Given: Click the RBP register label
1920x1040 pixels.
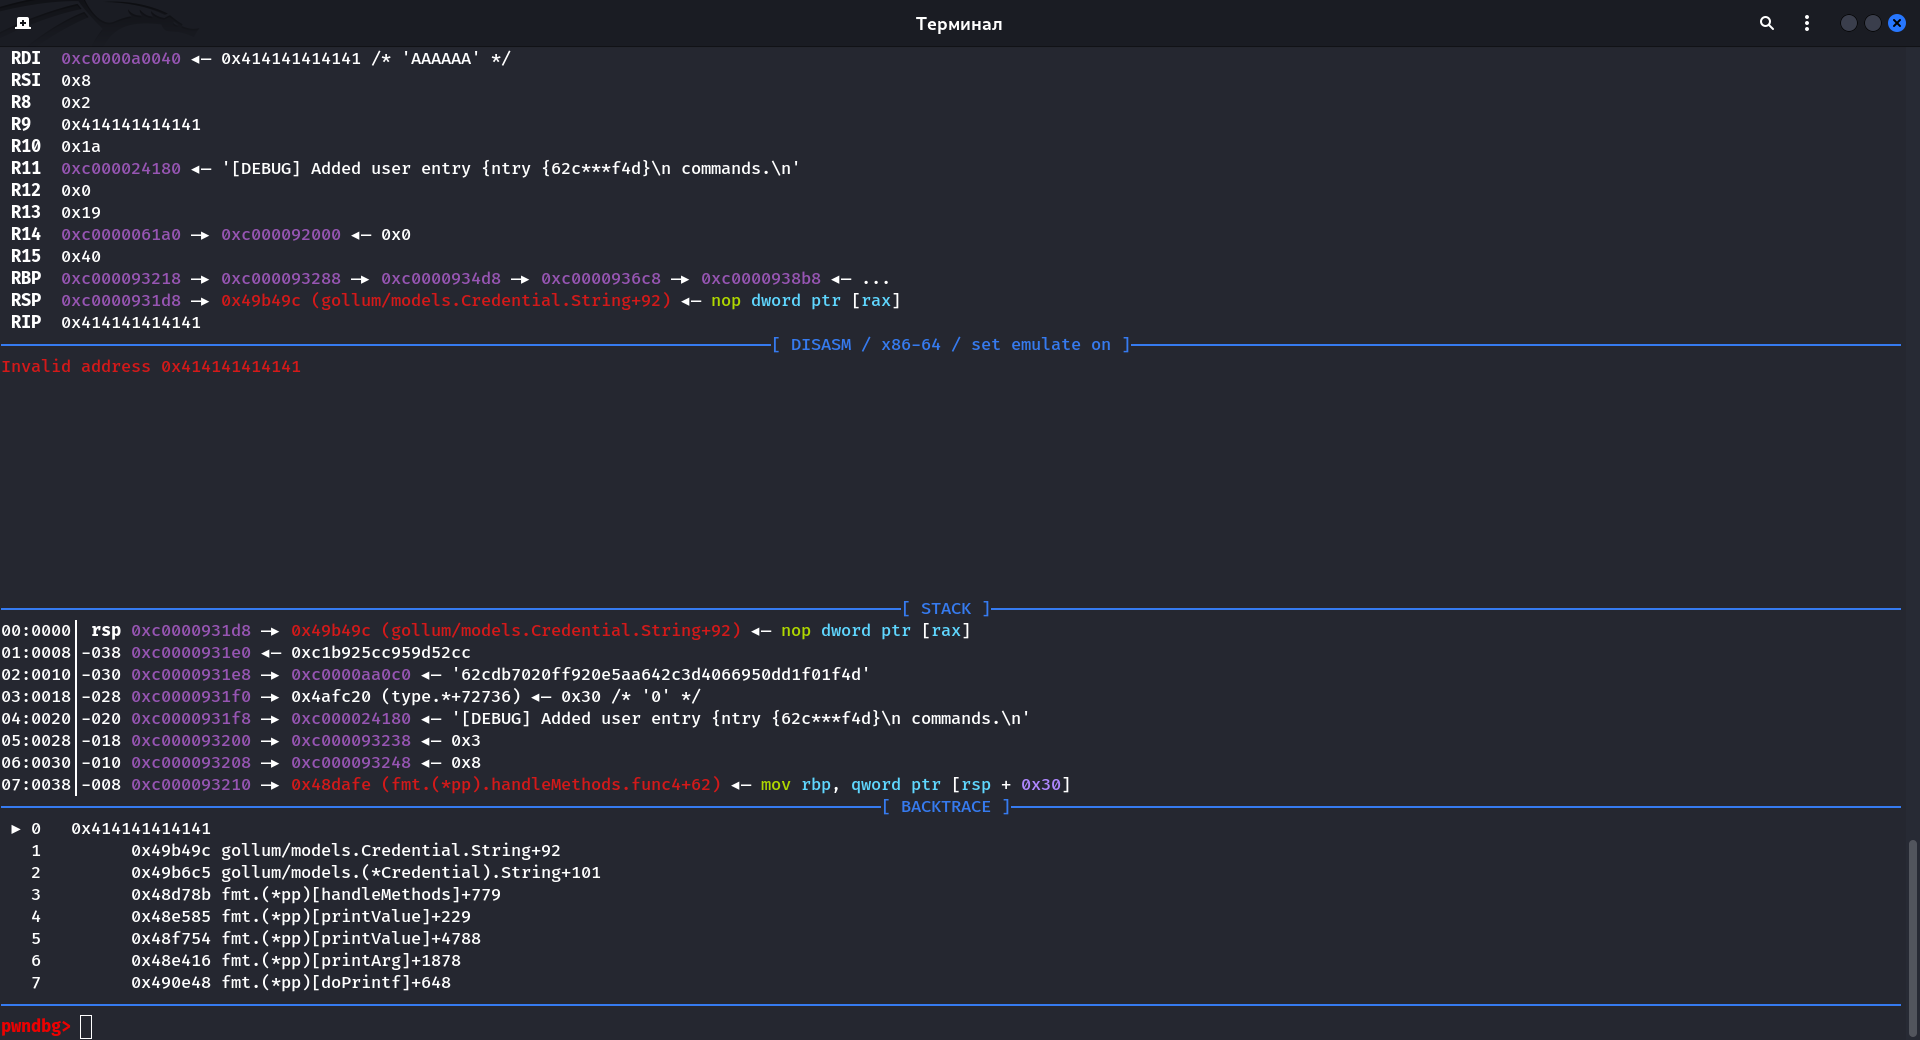Looking at the screenshot, I should (x=26, y=278).
